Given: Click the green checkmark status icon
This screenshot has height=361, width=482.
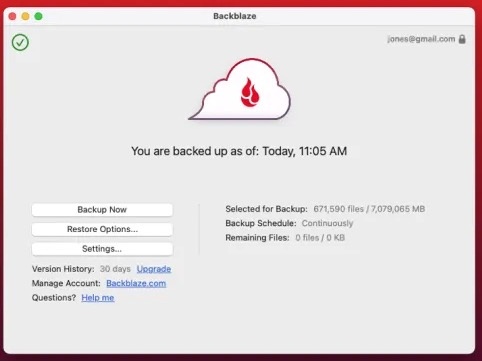Looking at the screenshot, I should [x=20, y=42].
